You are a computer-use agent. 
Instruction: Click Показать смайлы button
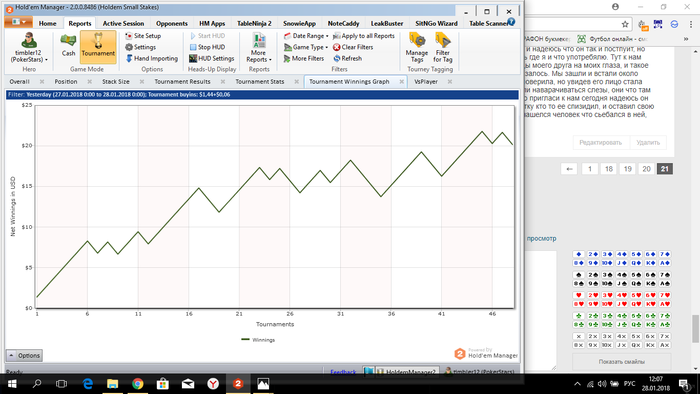621,361
